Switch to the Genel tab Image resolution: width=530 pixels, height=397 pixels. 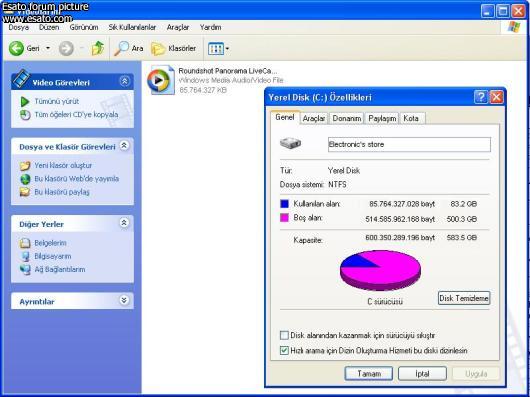(285, 117)
